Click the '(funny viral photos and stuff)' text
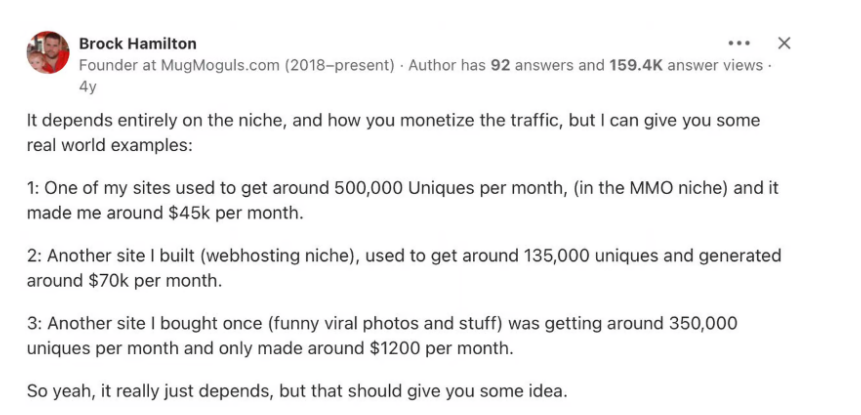861x415 pixels. tap(385, 323)
